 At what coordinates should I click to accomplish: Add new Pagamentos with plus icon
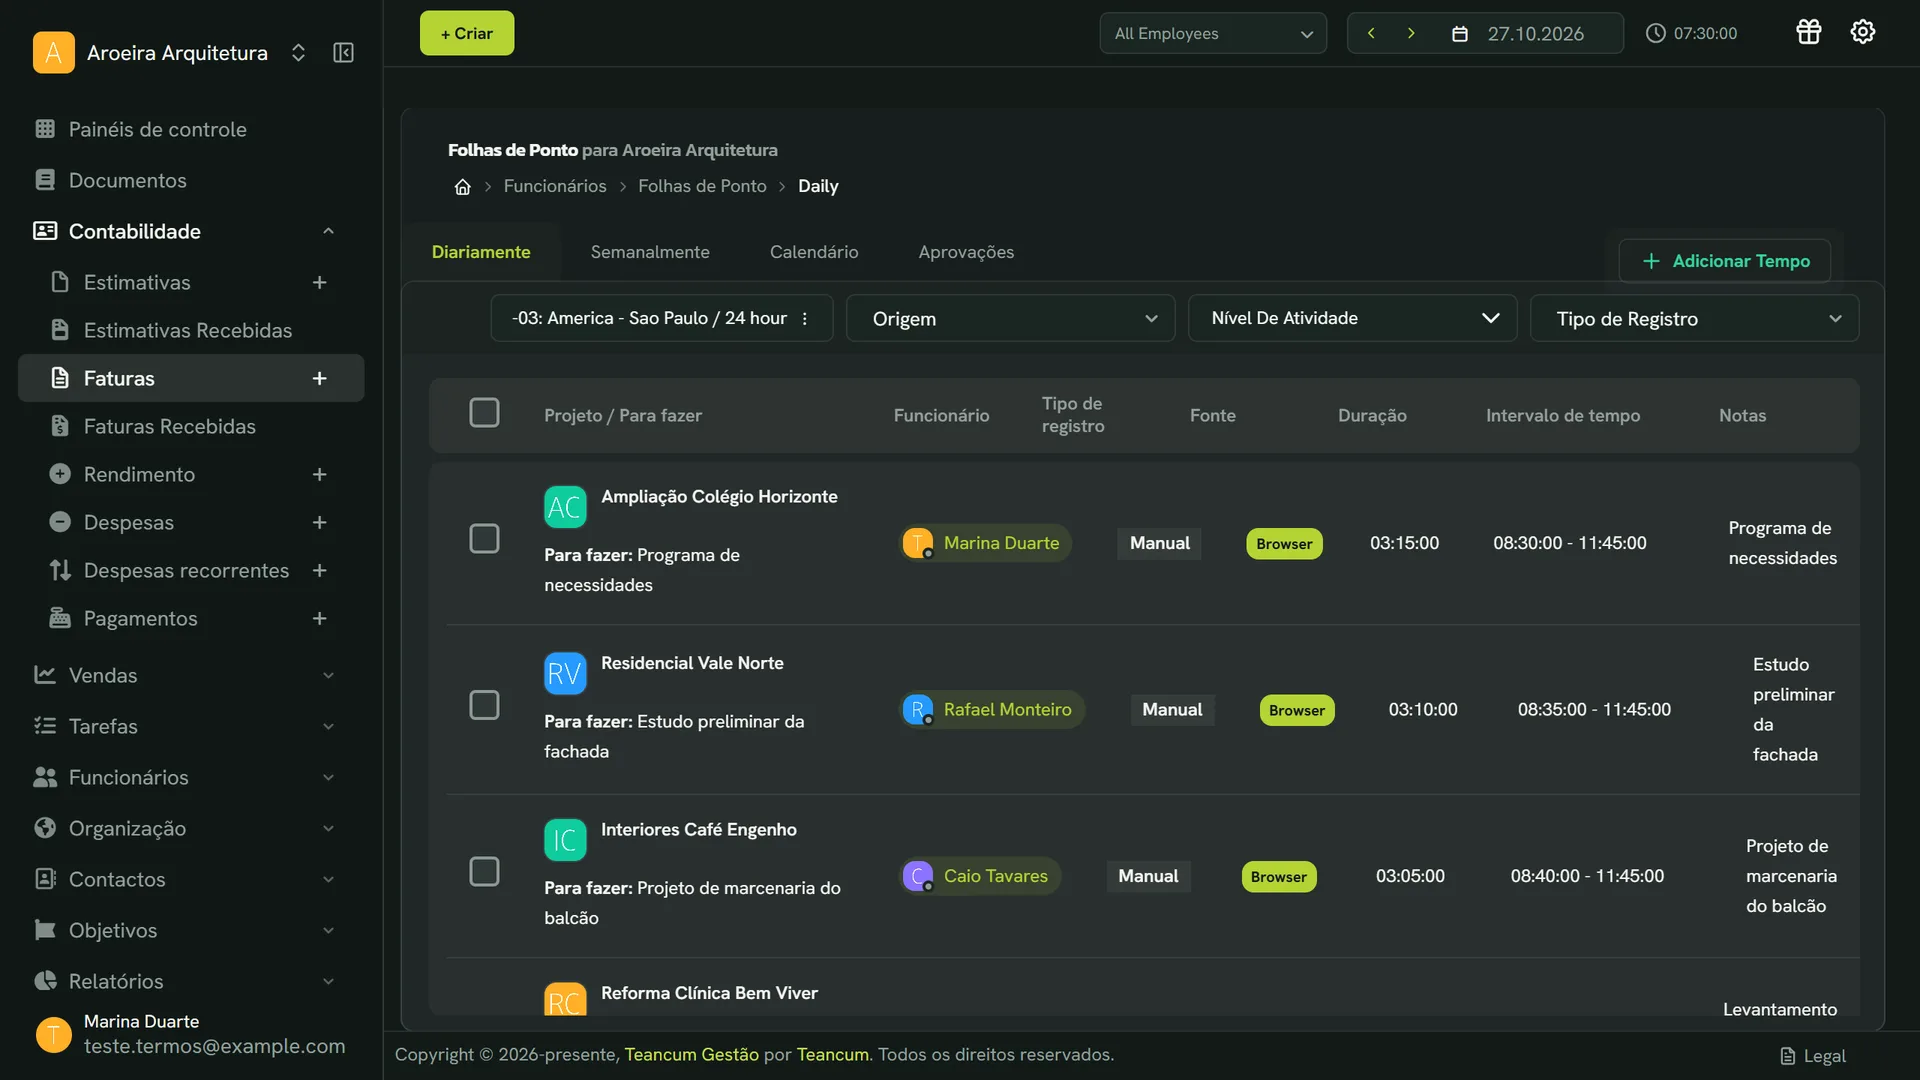(x=319, y=619)
